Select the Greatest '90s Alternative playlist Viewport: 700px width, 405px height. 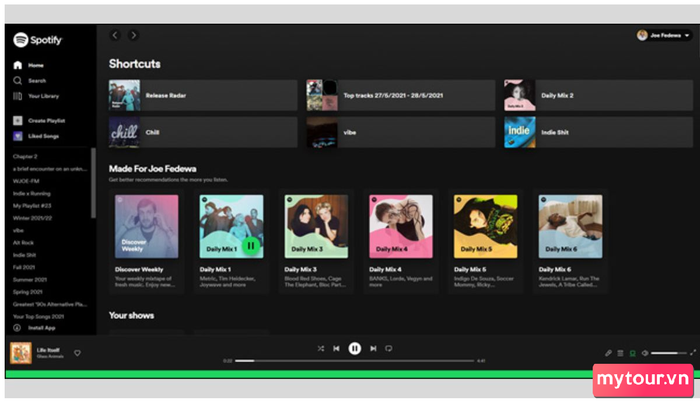pos(50,304)
